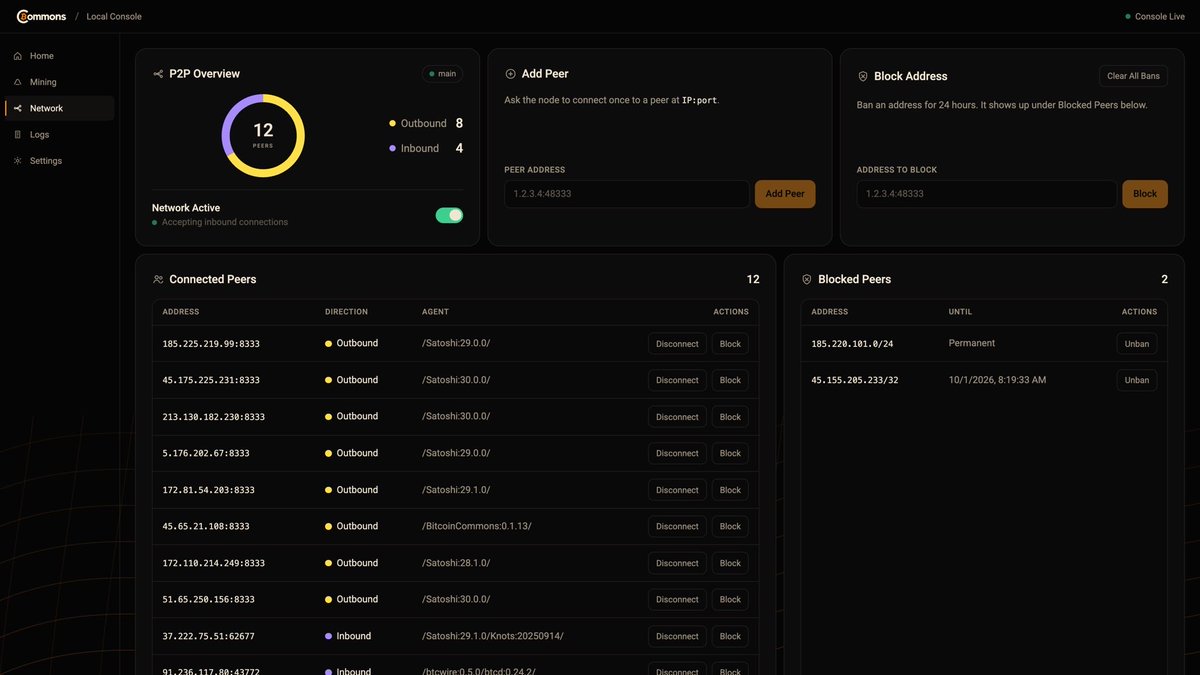Block peer 185.225.219.99:8333
Image resolution: width=1200 pixels, height=675 pixels.
click(x=730, y=344)
